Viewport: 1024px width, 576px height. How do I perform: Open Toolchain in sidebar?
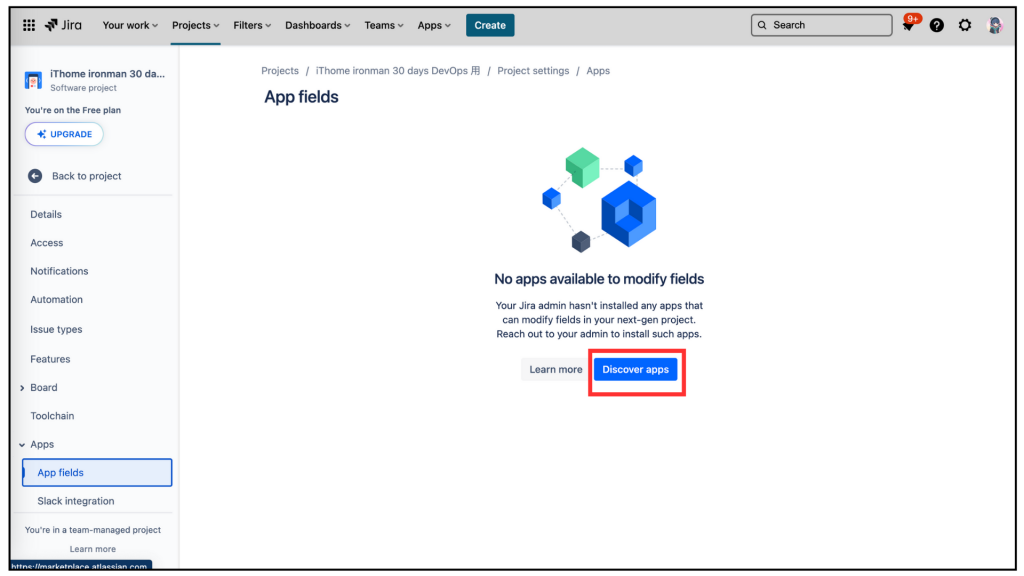(52, 416)
